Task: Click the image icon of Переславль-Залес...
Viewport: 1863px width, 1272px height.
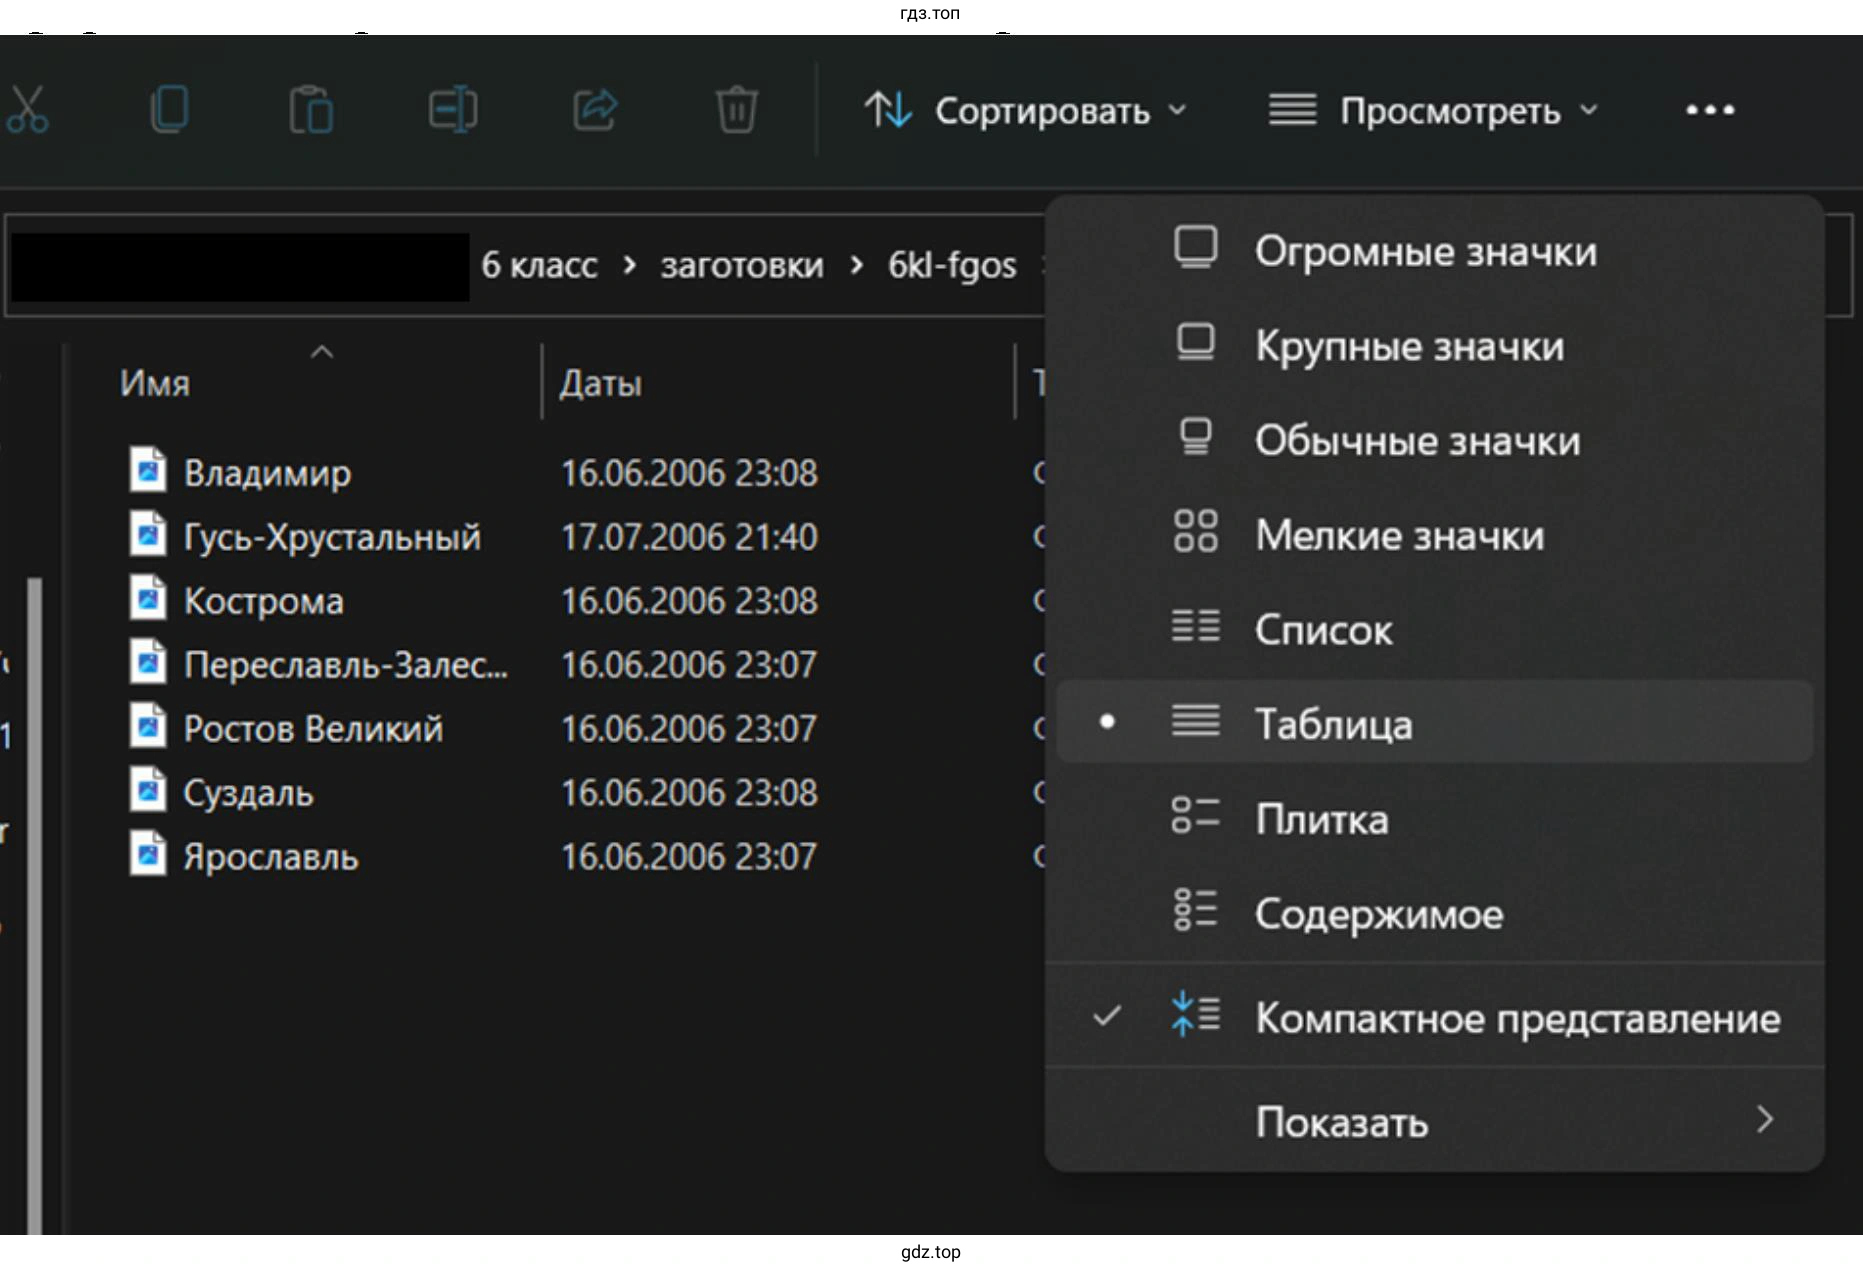Action: point(148,661)
